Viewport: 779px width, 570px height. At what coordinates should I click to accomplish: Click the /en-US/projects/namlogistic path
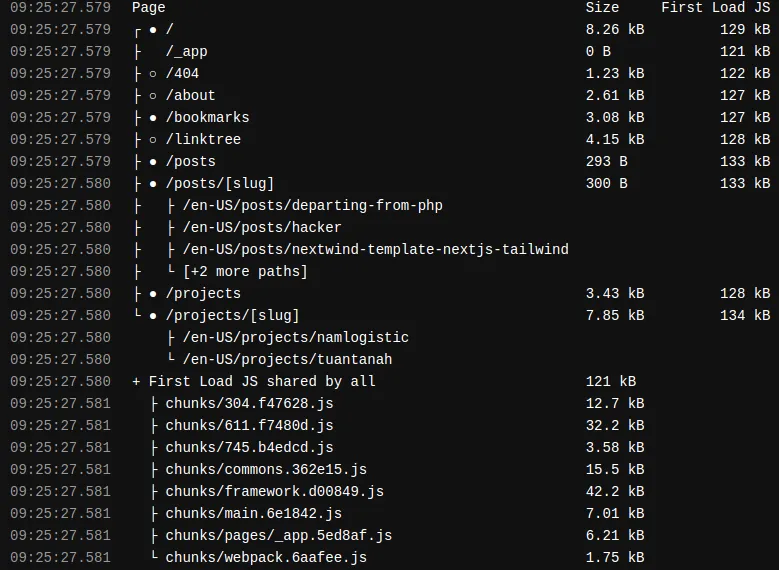(x=295, y=338)
